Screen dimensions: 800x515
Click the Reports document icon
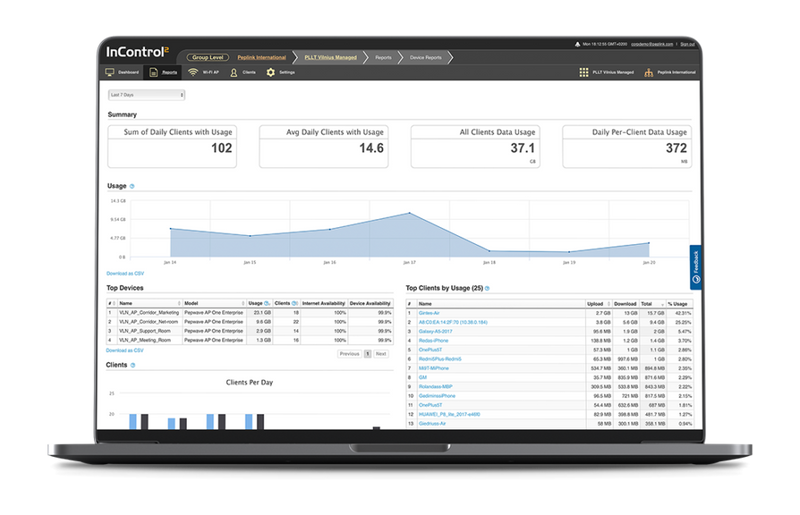154,72
